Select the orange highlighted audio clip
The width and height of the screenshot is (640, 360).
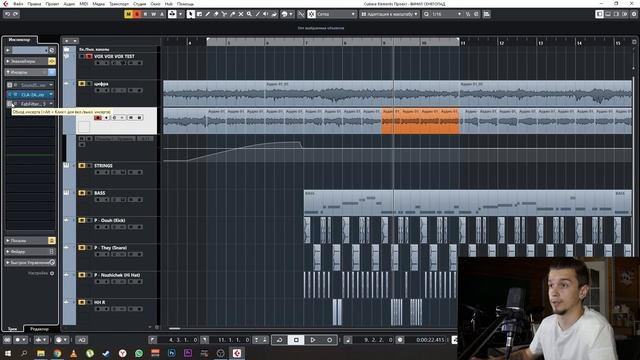click(x=420, y=121)
